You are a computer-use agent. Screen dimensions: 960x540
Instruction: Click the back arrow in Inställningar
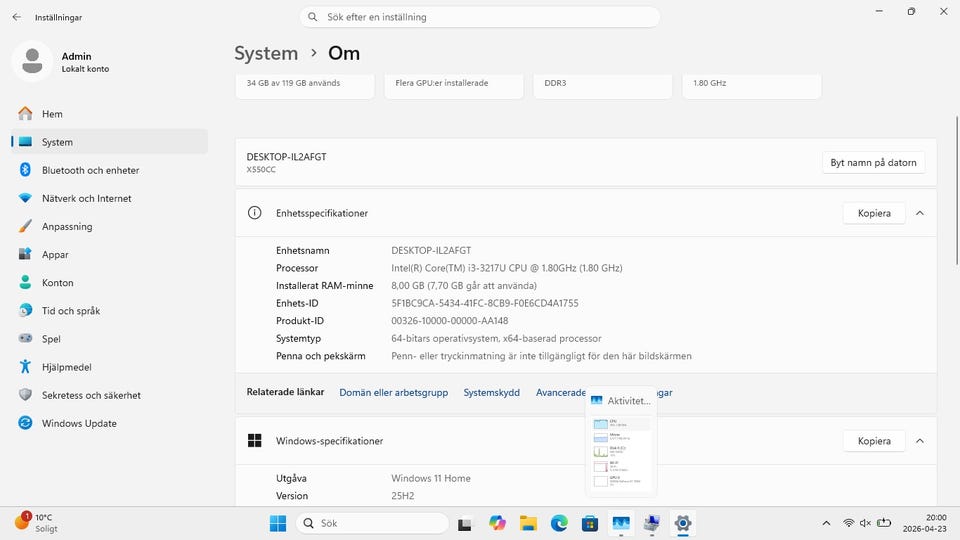point(16,17)
